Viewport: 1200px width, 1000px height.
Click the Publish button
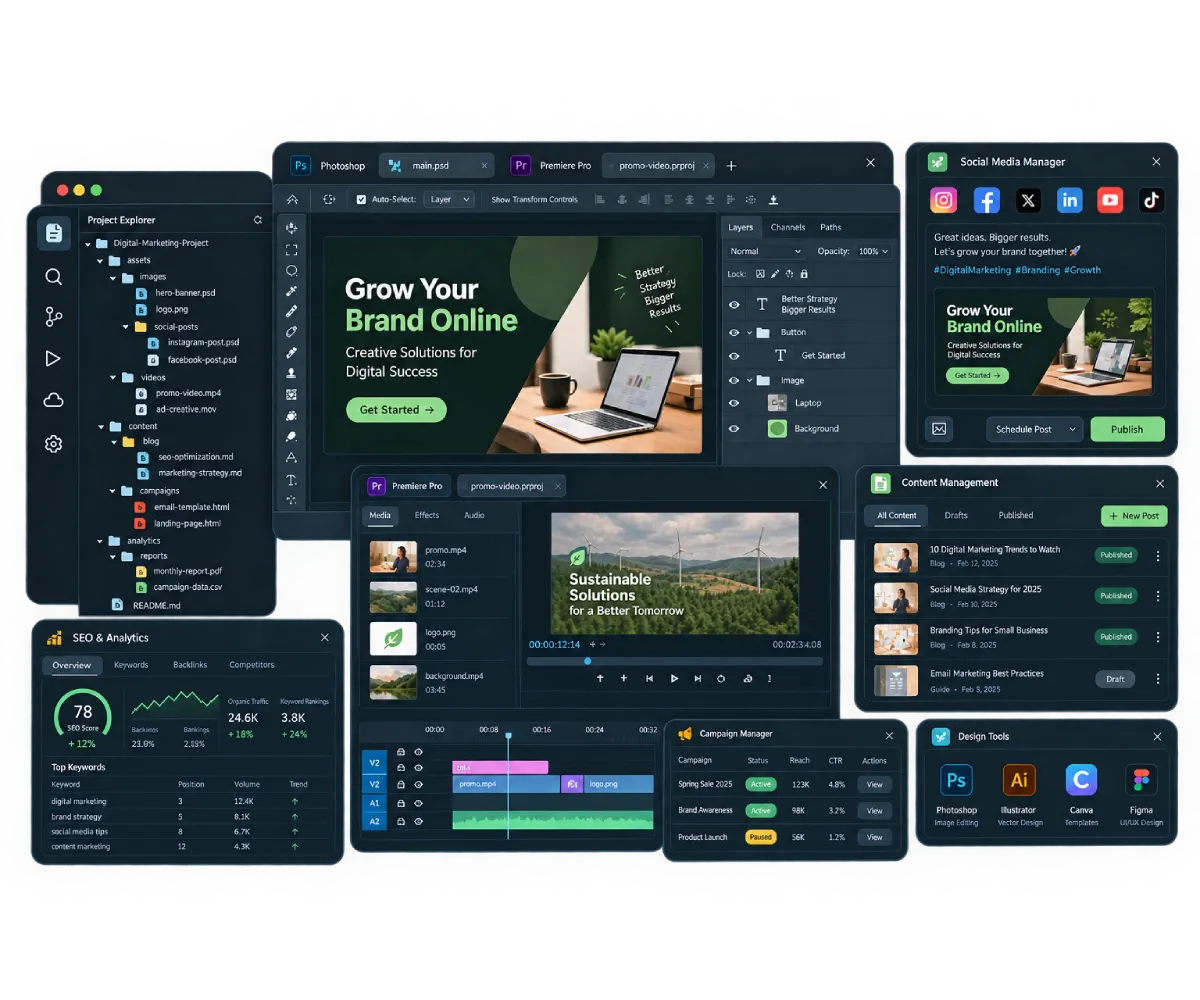1127,429
